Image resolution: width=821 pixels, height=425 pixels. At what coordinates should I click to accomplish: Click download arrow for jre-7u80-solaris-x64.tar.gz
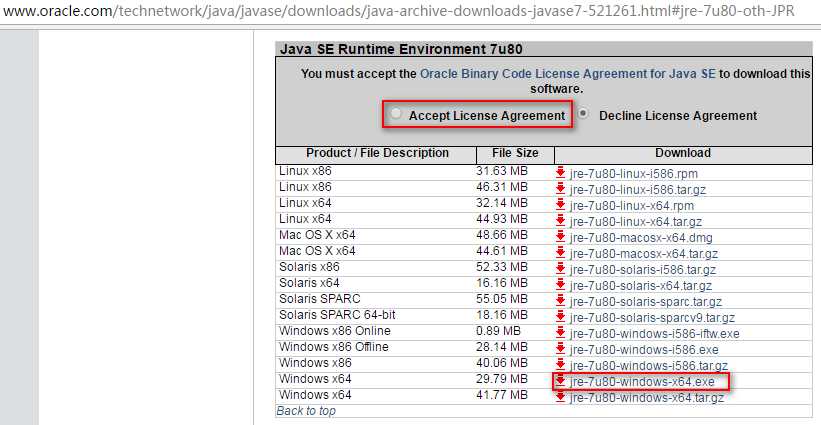coord(560,285)
